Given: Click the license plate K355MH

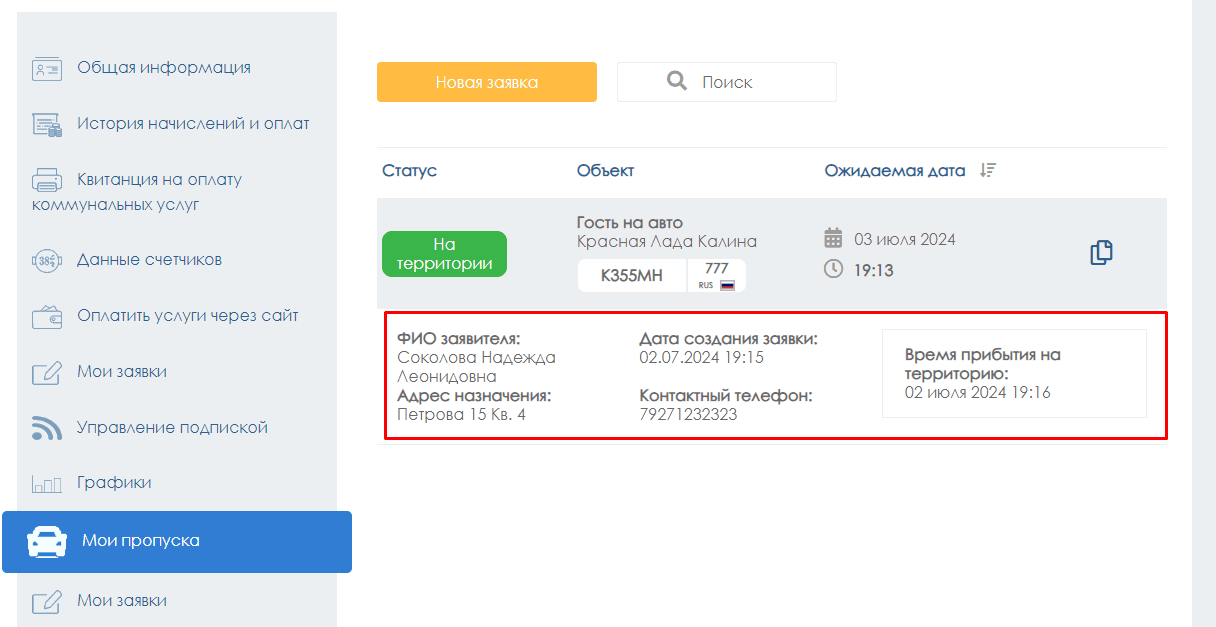Looking at the screenshot, I should click(632, 276).
